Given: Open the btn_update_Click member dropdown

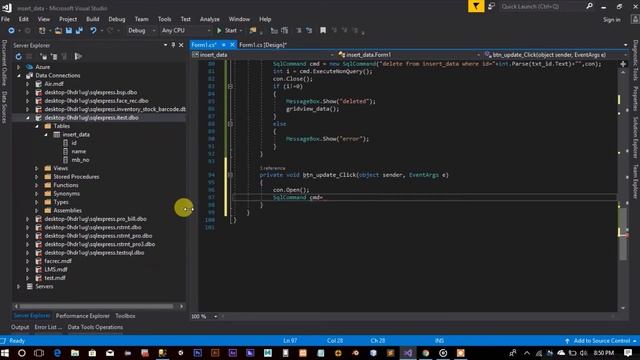Looking at the screenshot, I should point(555,55).
